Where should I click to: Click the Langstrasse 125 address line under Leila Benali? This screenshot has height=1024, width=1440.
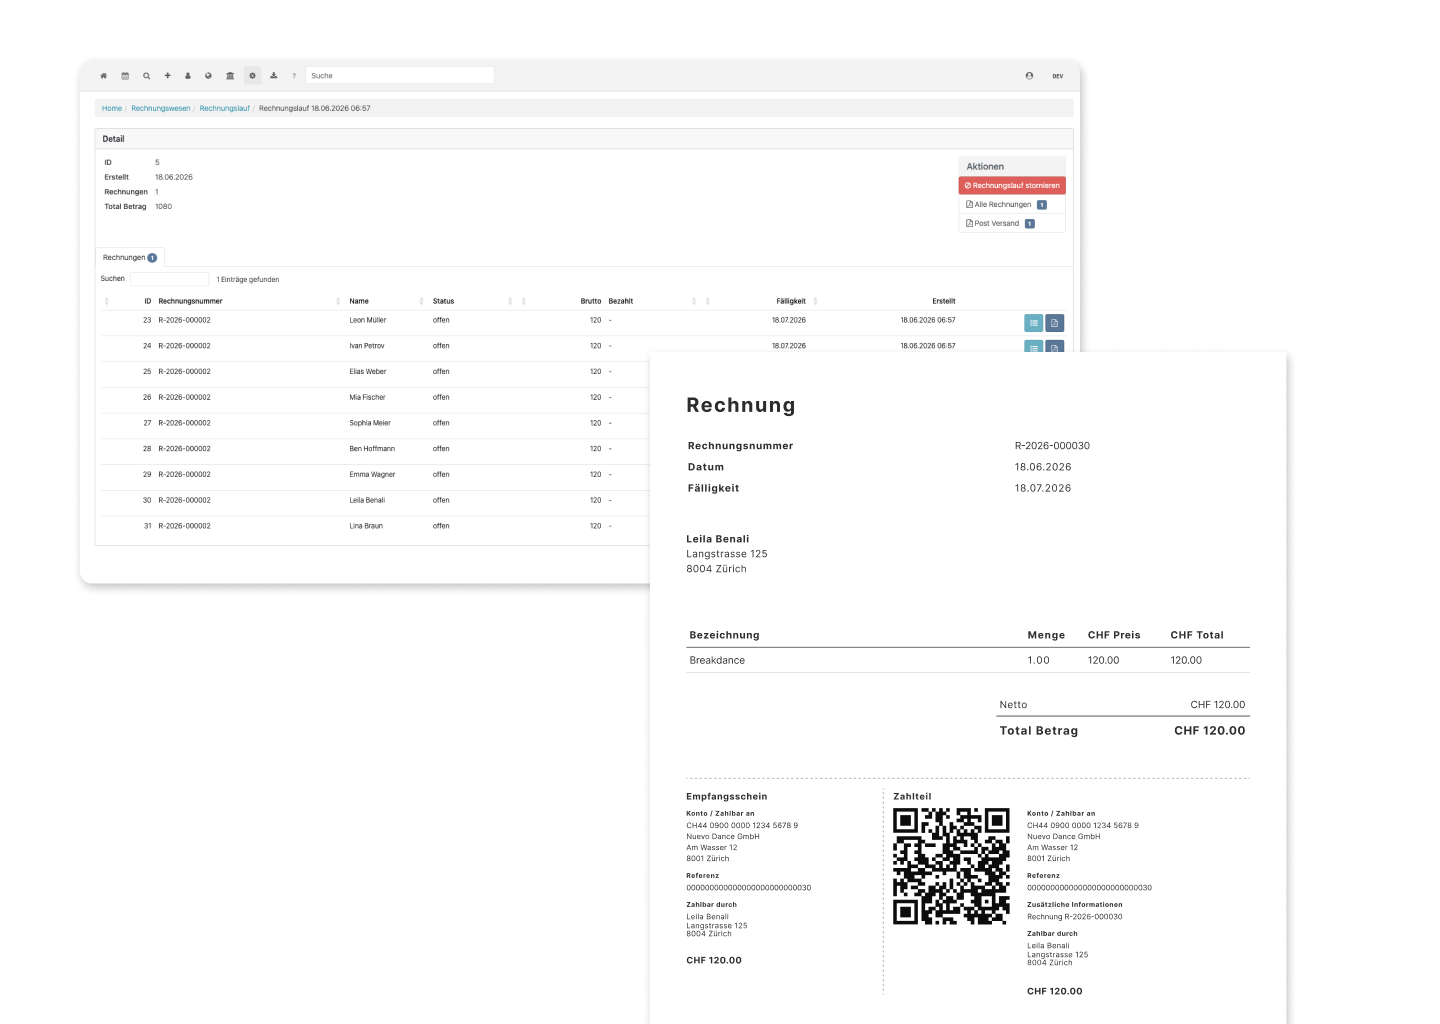pyautogui.click(x=727, y=554)
